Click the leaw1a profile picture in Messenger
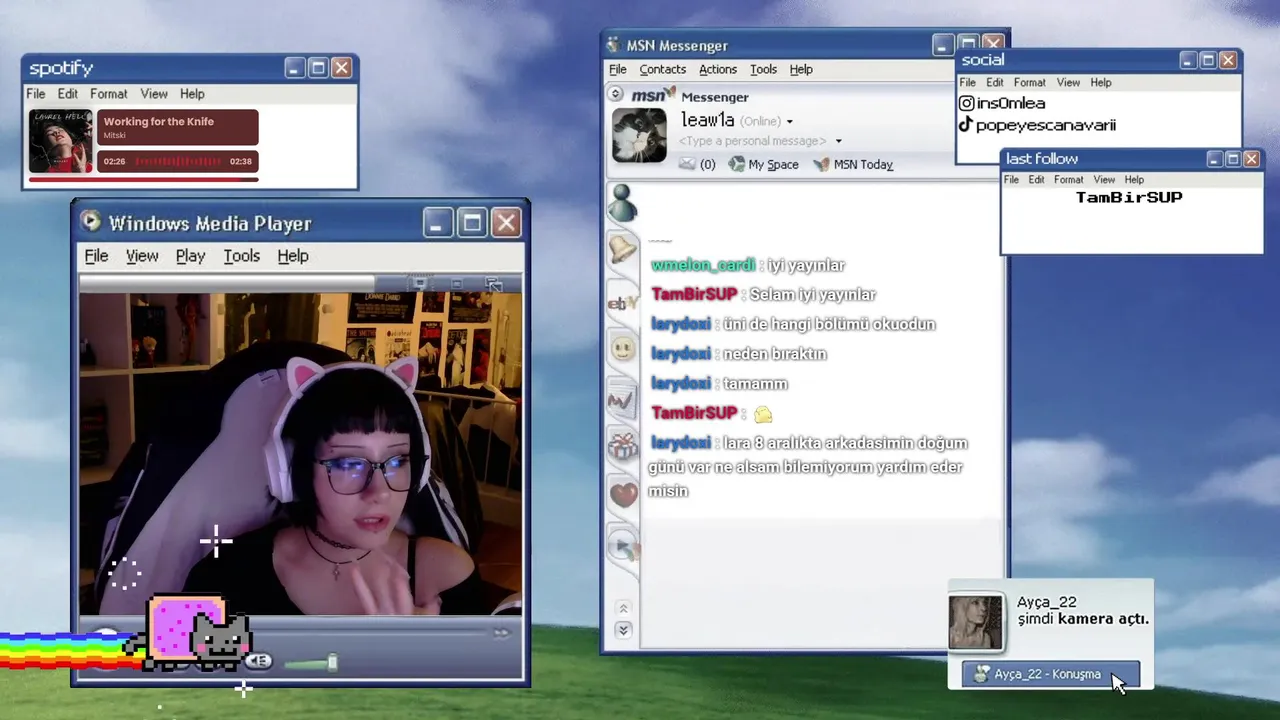Screen dimensions: 1280x720 [x=639, y=135]
